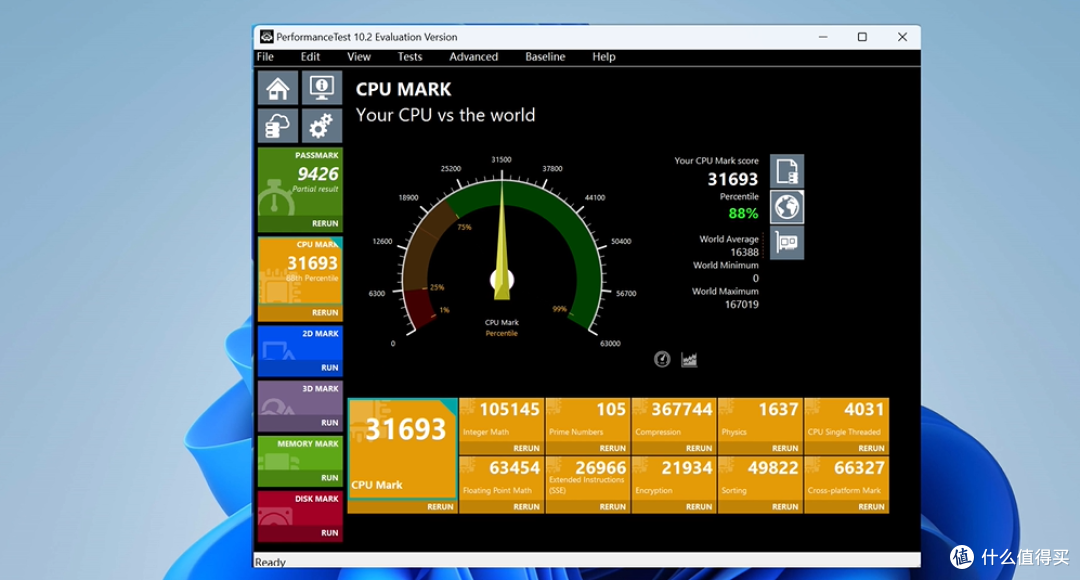The height and width of the screenshot is (580, 1080).
Task: Save the CPU result via document icon
Action: 787,172
